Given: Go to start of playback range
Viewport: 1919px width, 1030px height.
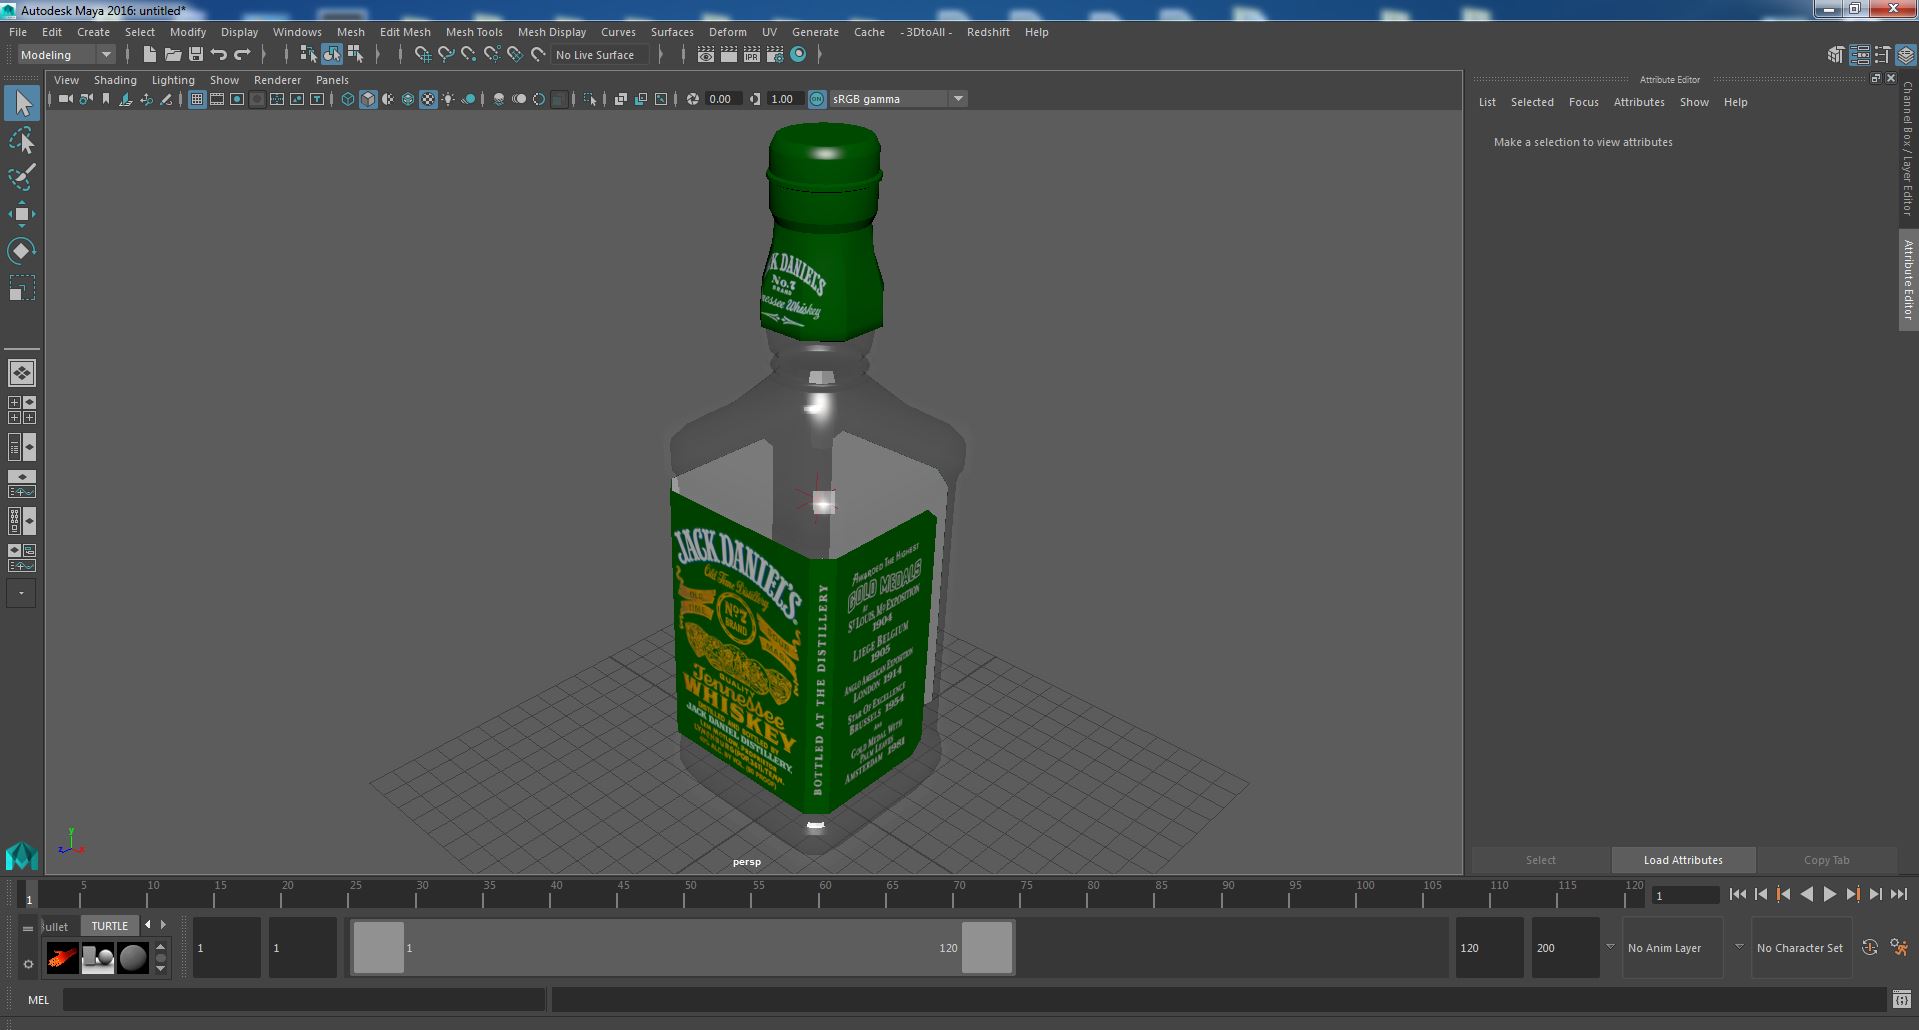Looking at the screenshot, I should [x=1737, y=895].
